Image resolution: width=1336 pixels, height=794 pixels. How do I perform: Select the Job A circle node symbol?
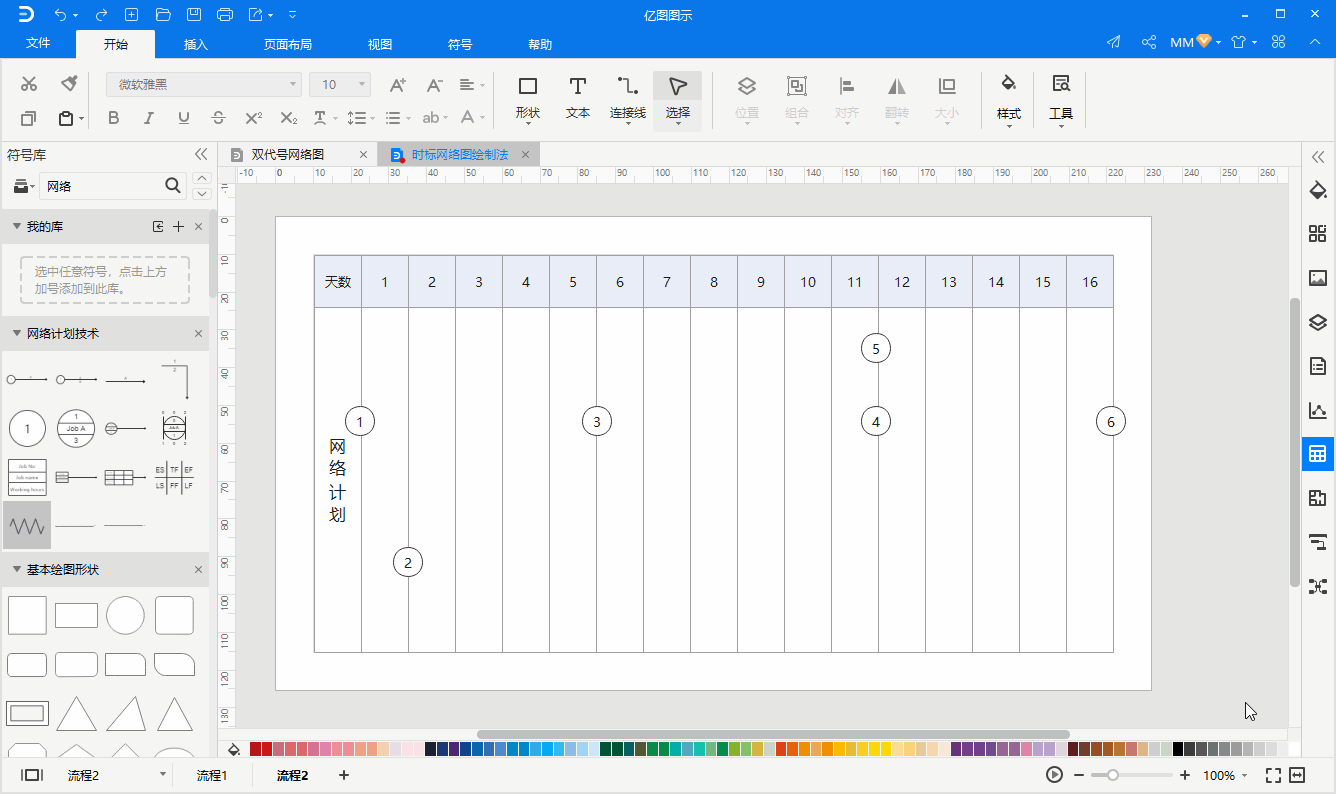tap(76, 428)
